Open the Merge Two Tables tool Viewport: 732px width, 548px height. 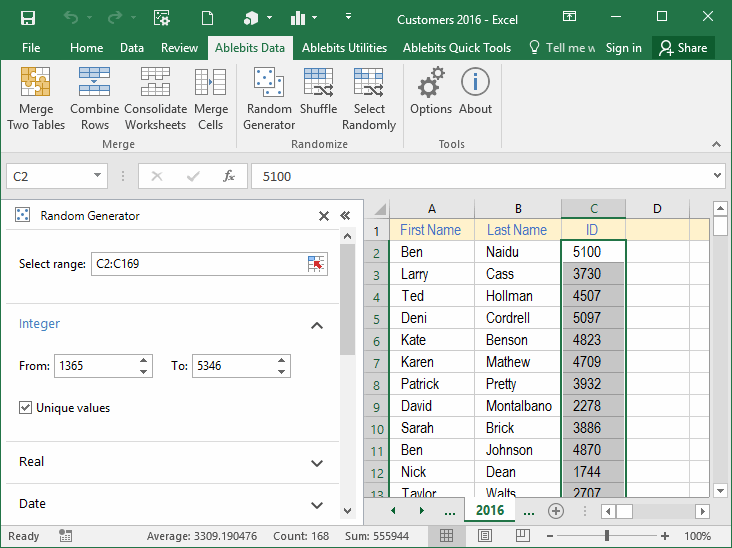[36, 99]
